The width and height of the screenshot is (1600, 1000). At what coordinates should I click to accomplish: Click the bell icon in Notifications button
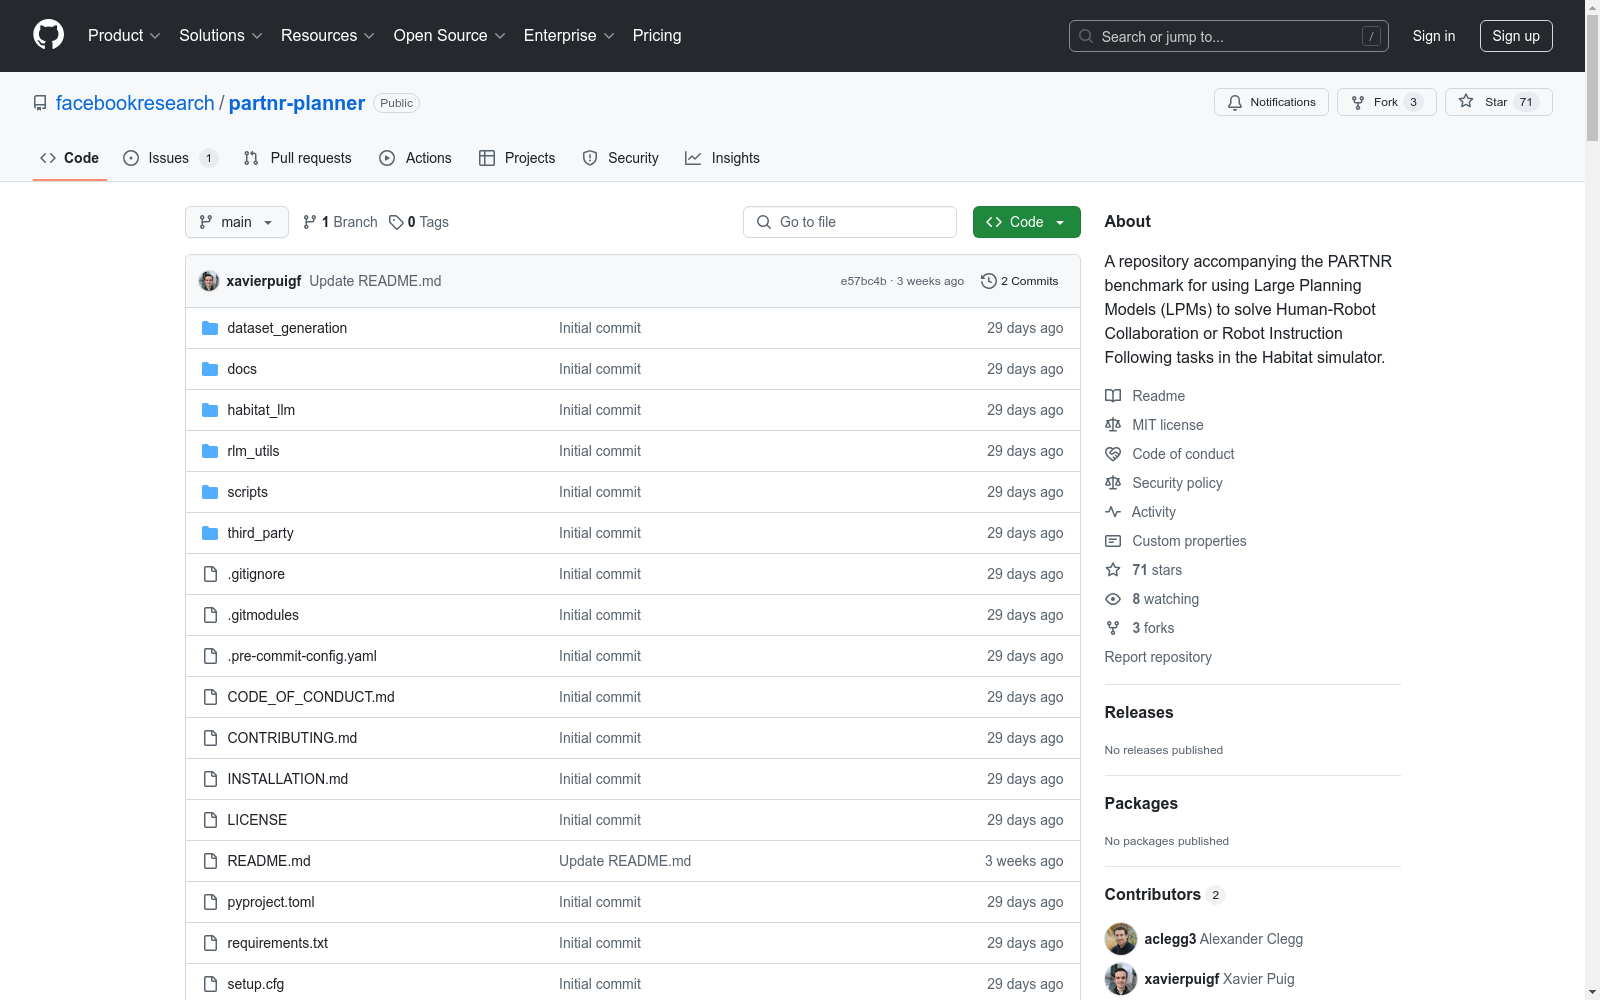click(1235, 102)
